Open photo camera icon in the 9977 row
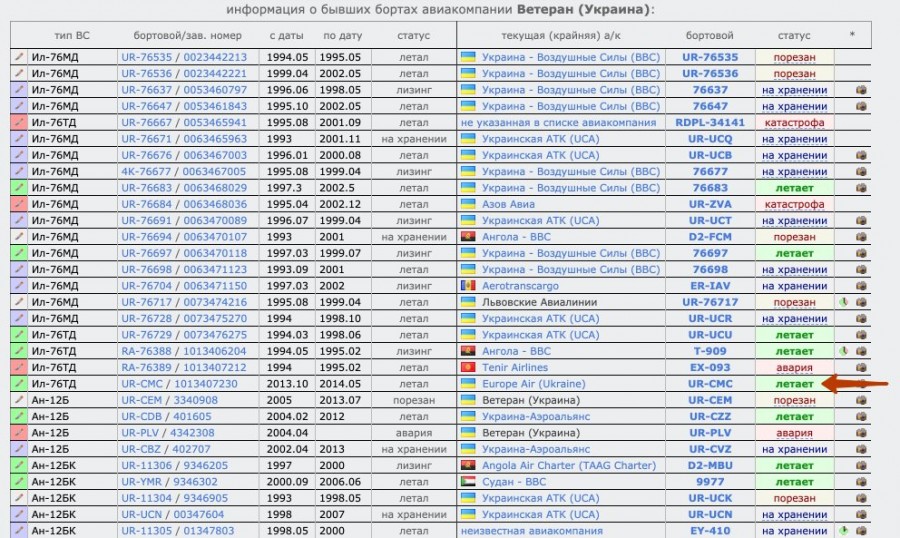The width and height of the screenshot is (900, 538). coord(861,482)
